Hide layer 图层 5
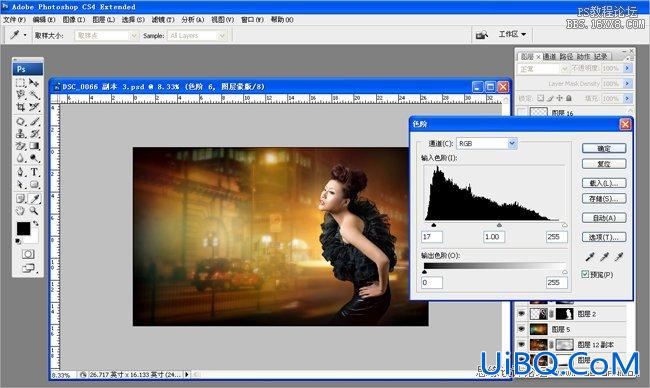Viewport: 650px width, 388px height. pyautogui.click(x=521, y=329)
